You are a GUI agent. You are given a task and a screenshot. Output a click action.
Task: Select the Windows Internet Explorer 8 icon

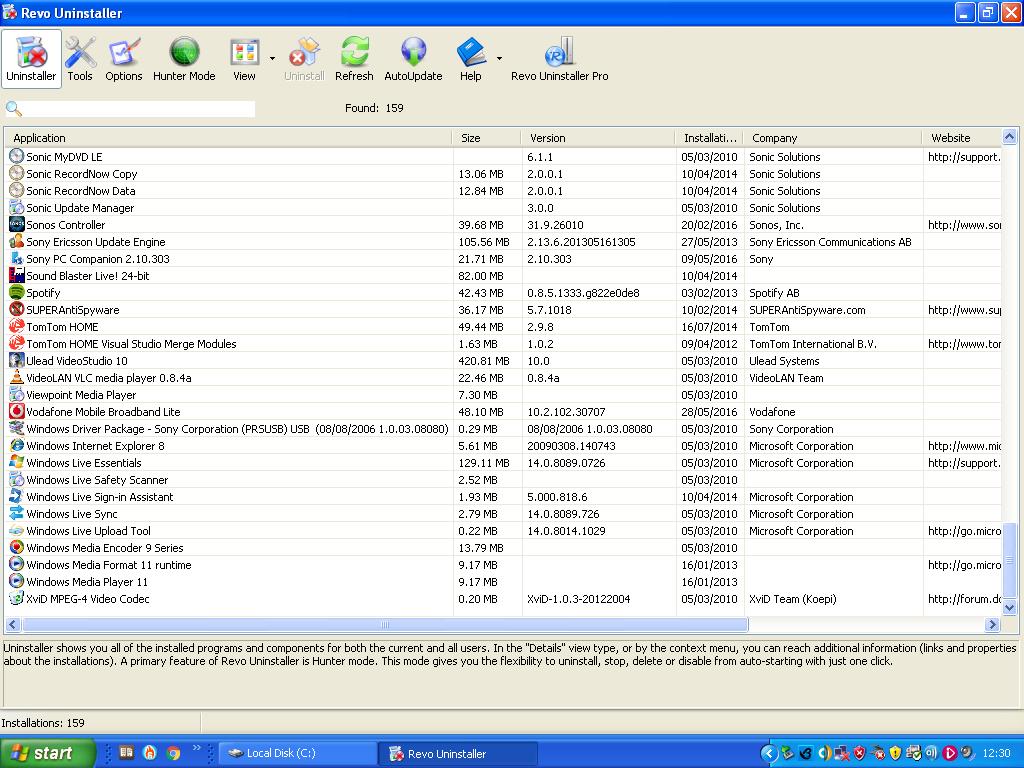tap(16, 445)
